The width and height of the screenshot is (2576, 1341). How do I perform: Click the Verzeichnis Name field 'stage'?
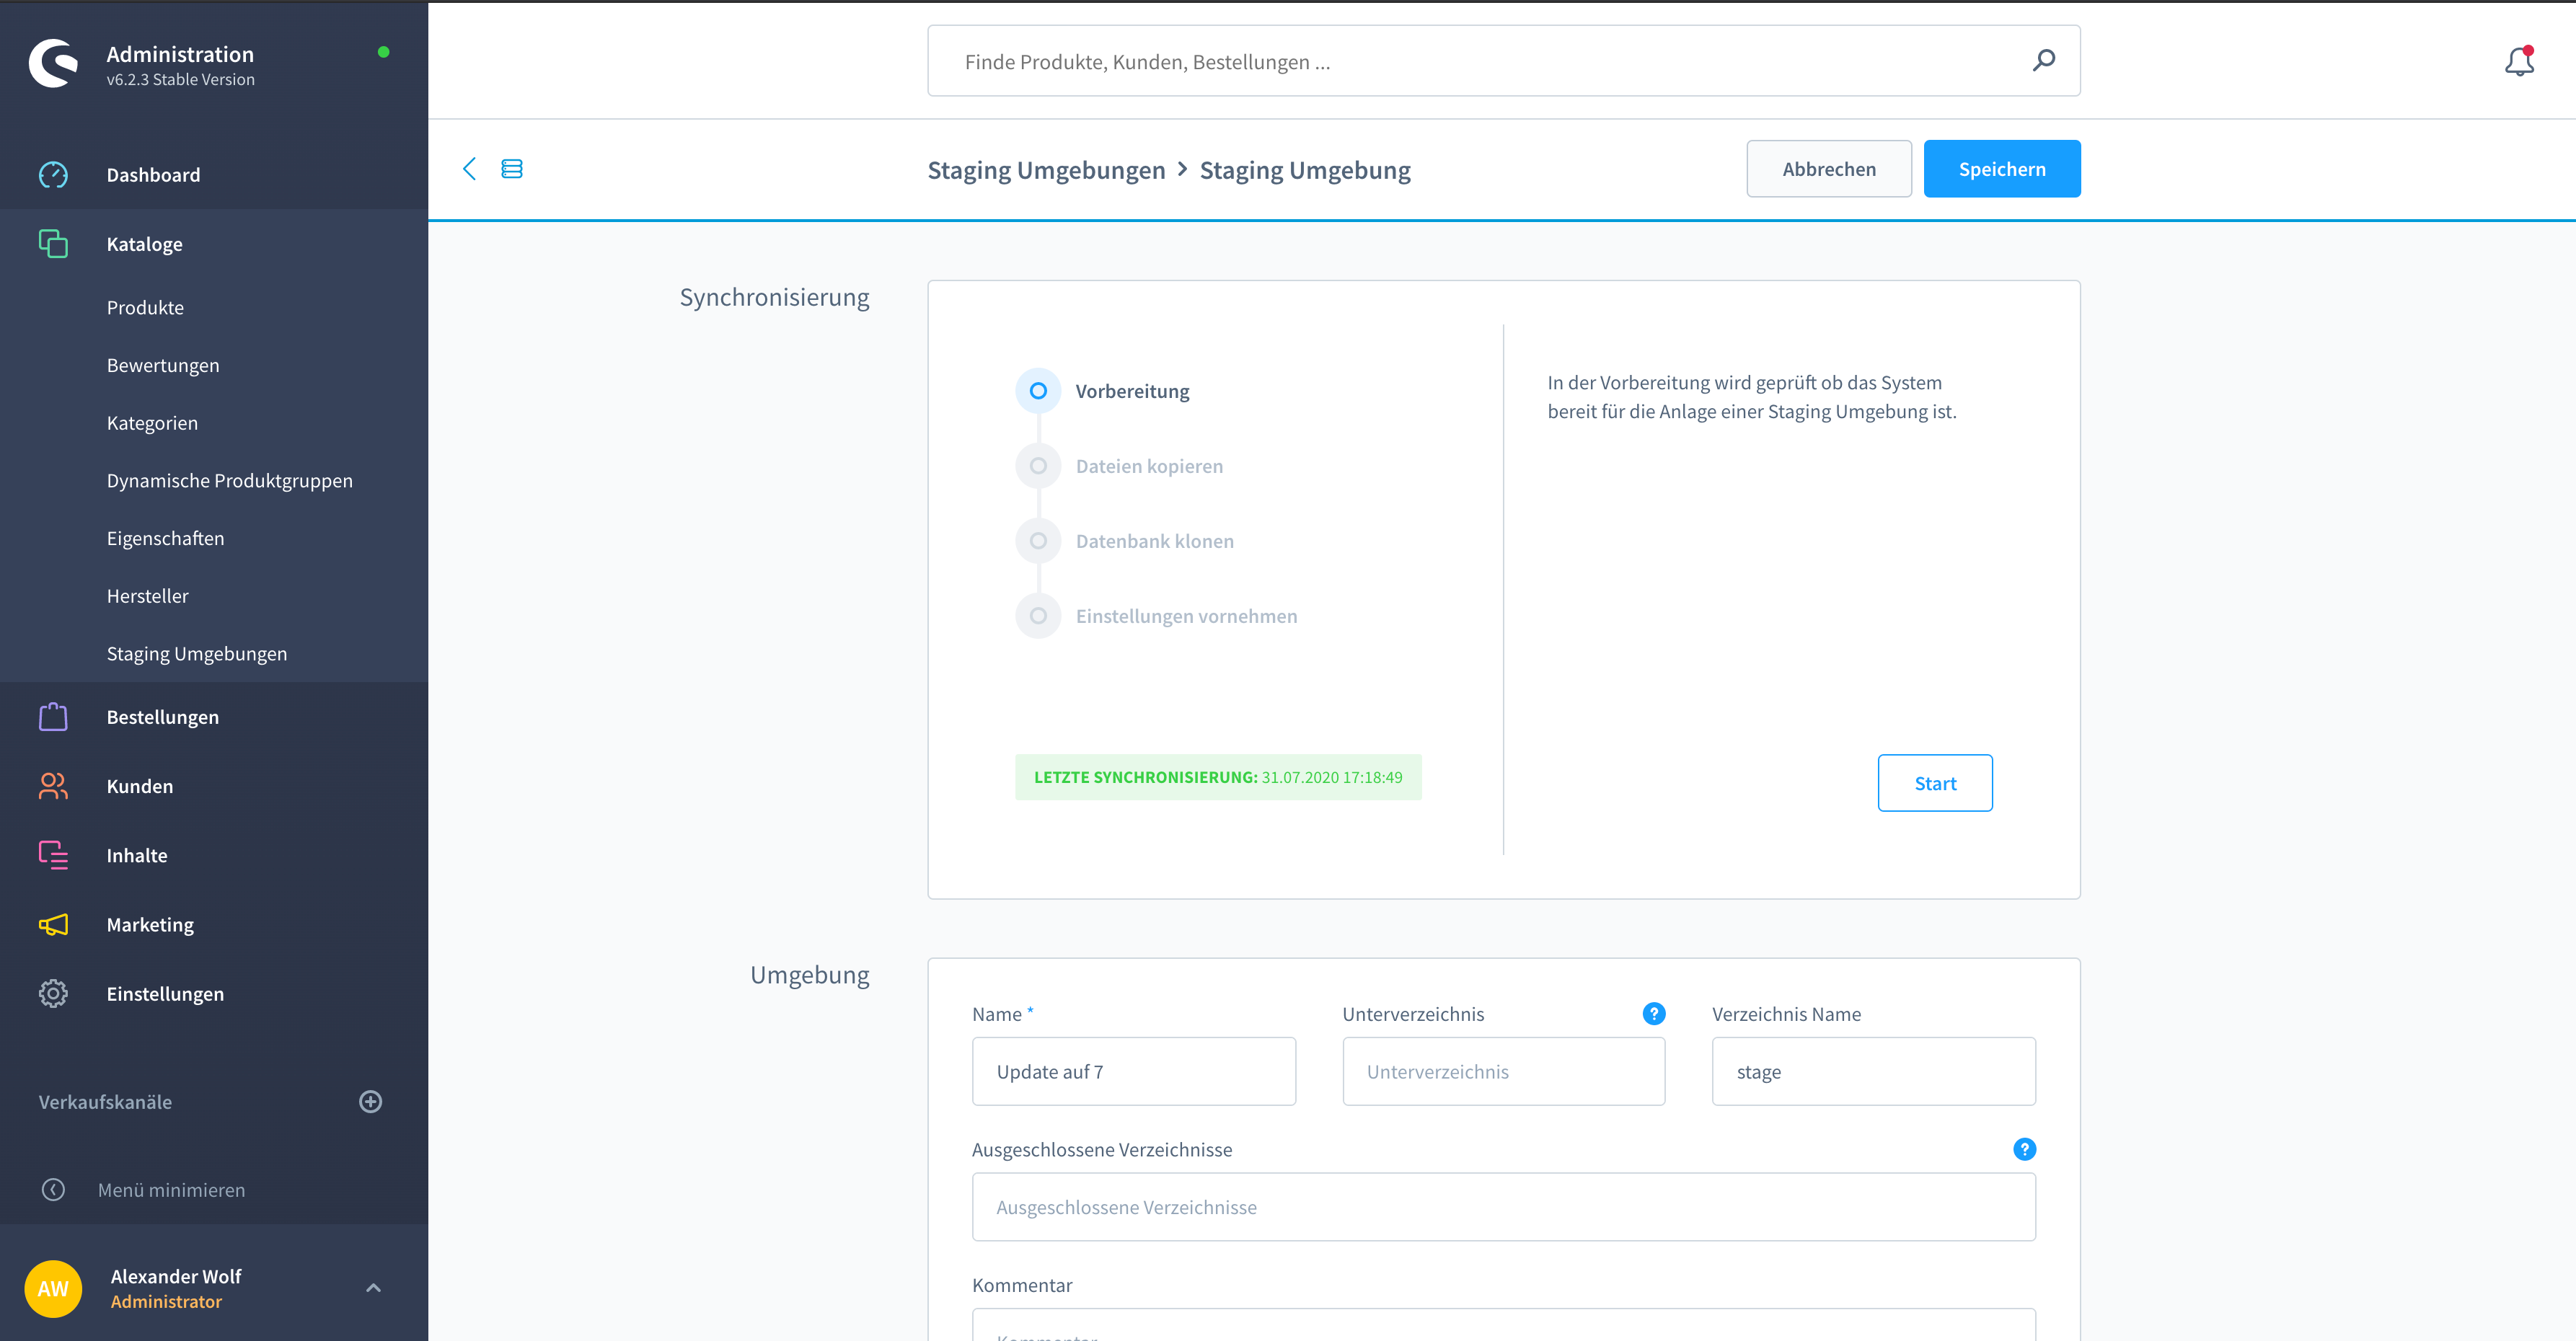(x=1874, y=1071)
